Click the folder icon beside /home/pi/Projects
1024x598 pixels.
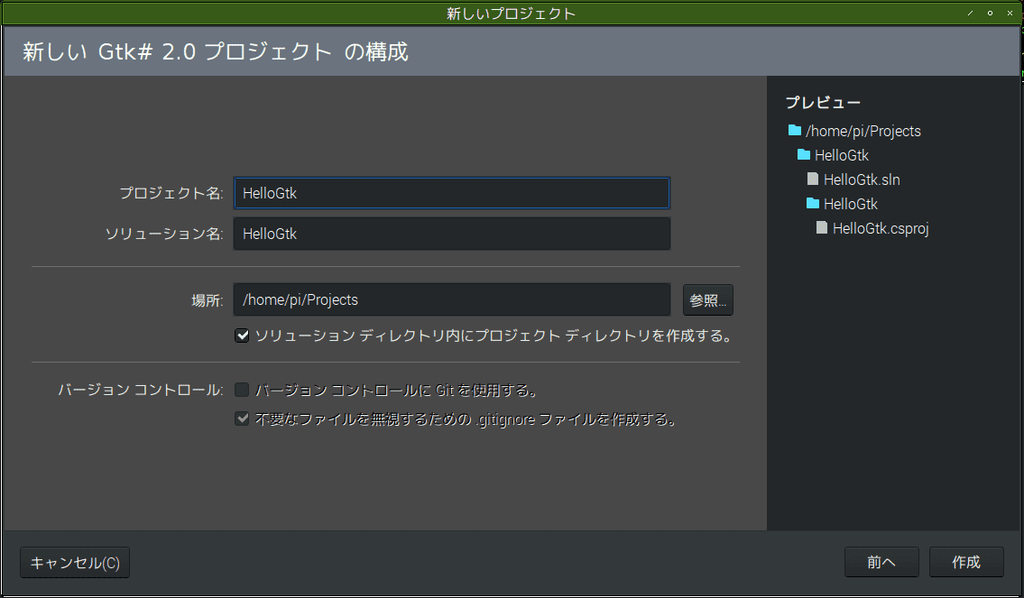[794, 131]
